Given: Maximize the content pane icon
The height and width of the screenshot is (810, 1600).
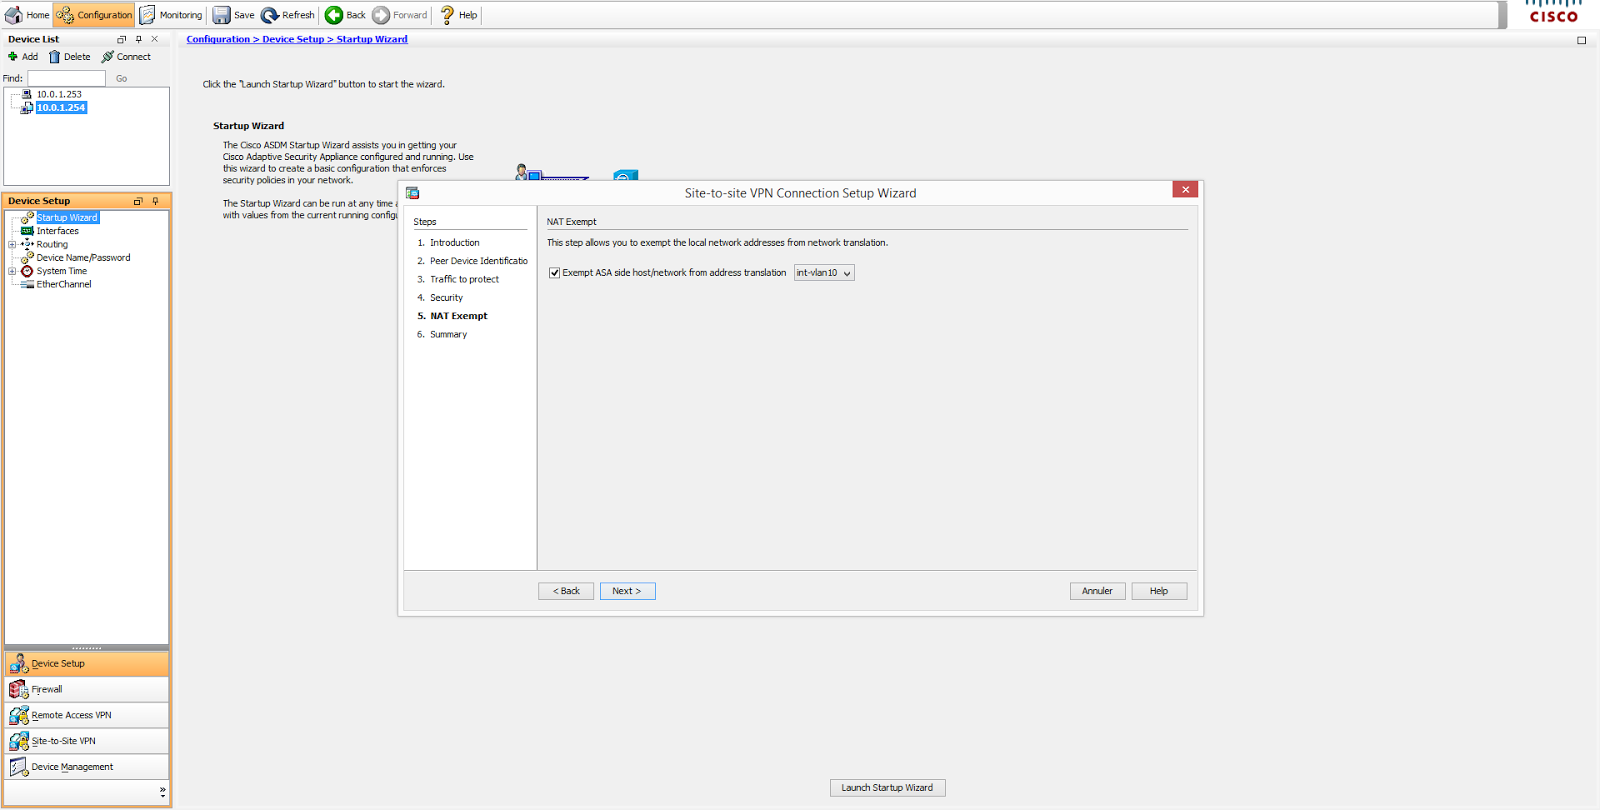Looking at the screenshot, I should pyautogui.click(x=1581, y=40).
